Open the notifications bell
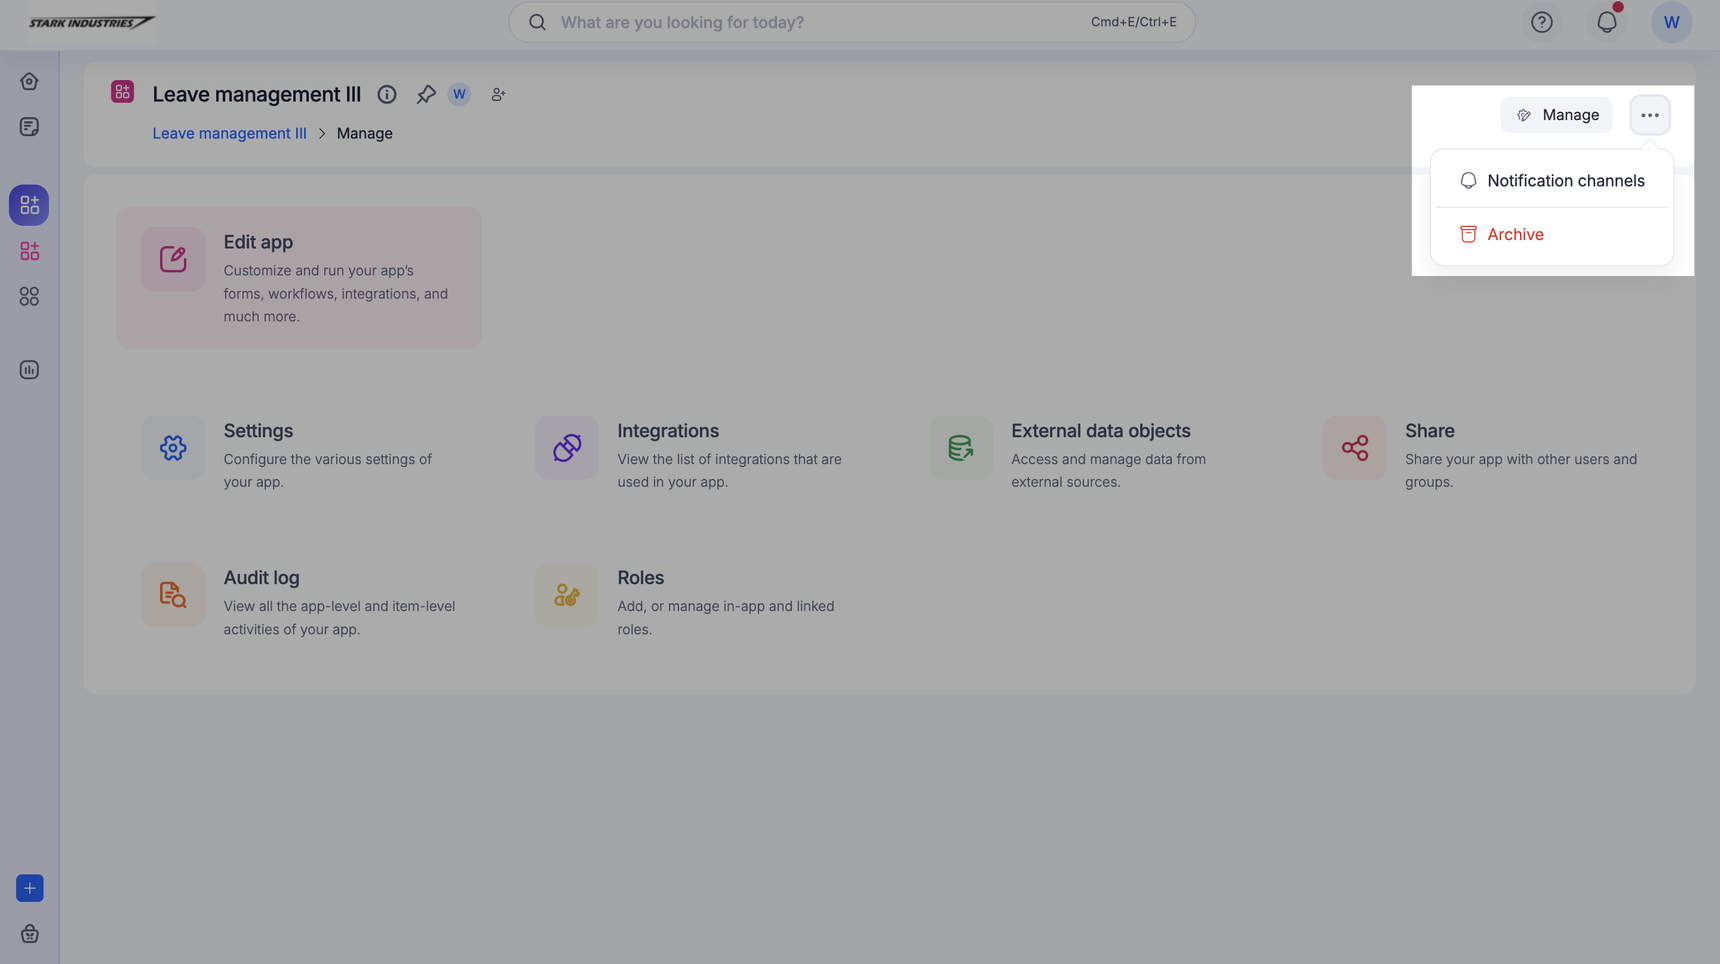1720x964 pixels. point(1607,22)
